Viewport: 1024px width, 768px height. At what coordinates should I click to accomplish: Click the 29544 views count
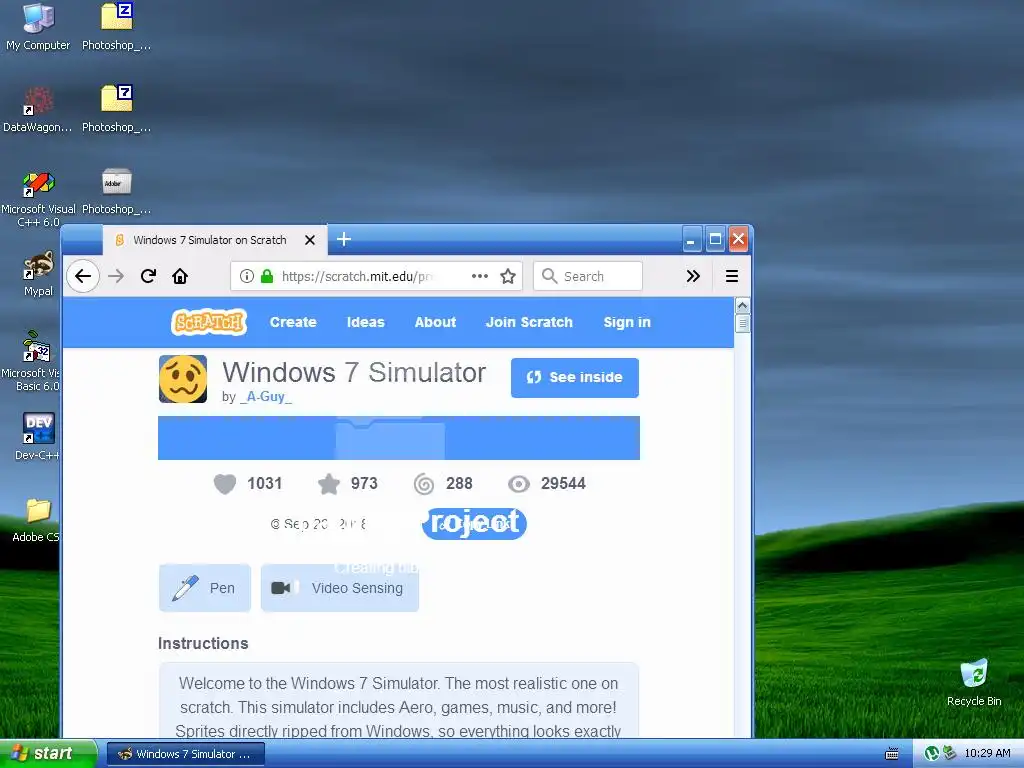coord(563,483)
